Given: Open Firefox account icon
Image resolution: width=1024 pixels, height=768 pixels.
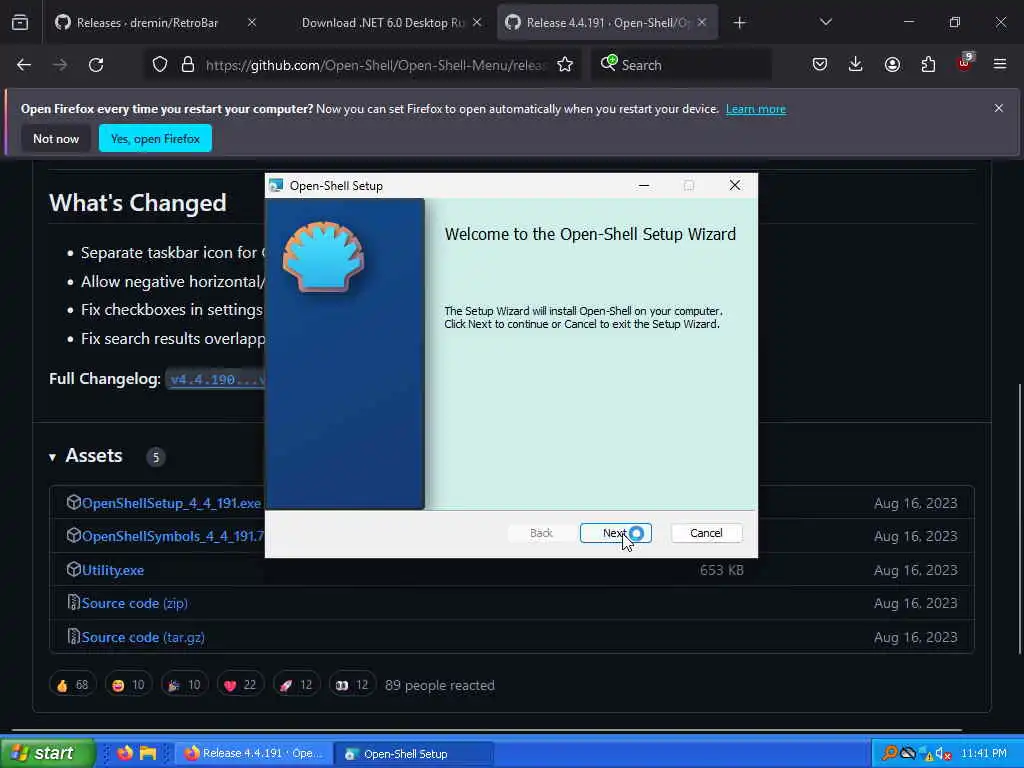Looking at the screenshot, I should point(892,64).
